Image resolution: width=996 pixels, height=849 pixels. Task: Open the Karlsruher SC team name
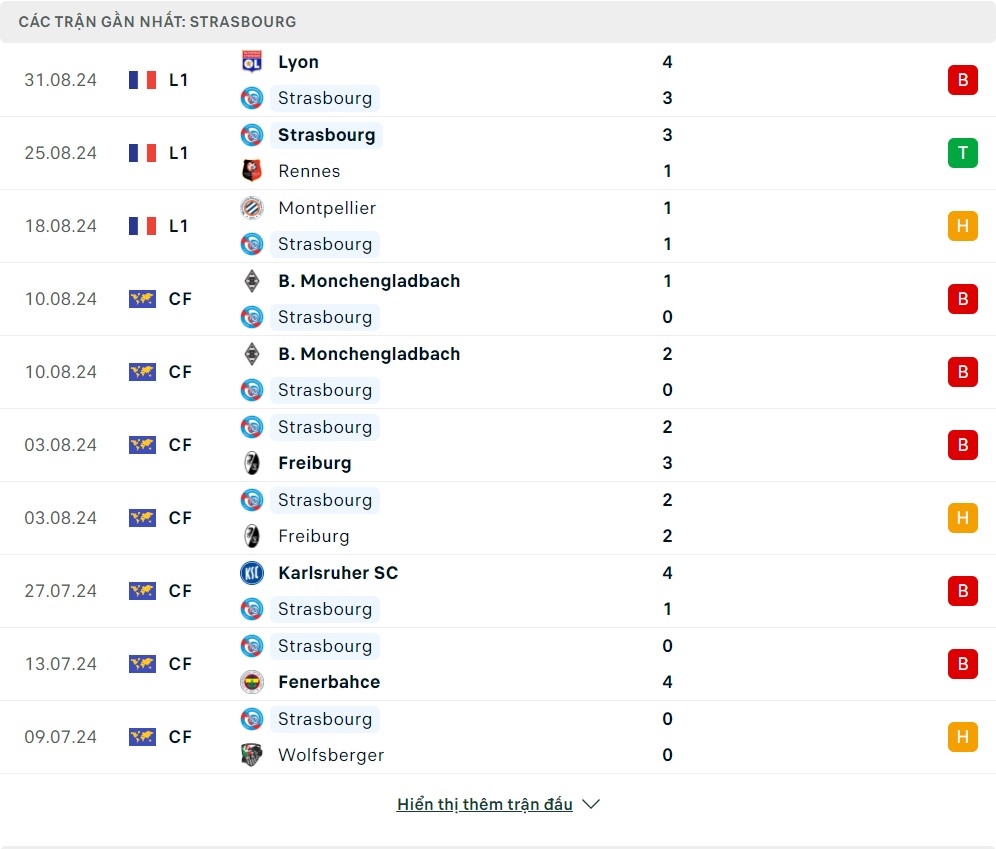point(338,573)
